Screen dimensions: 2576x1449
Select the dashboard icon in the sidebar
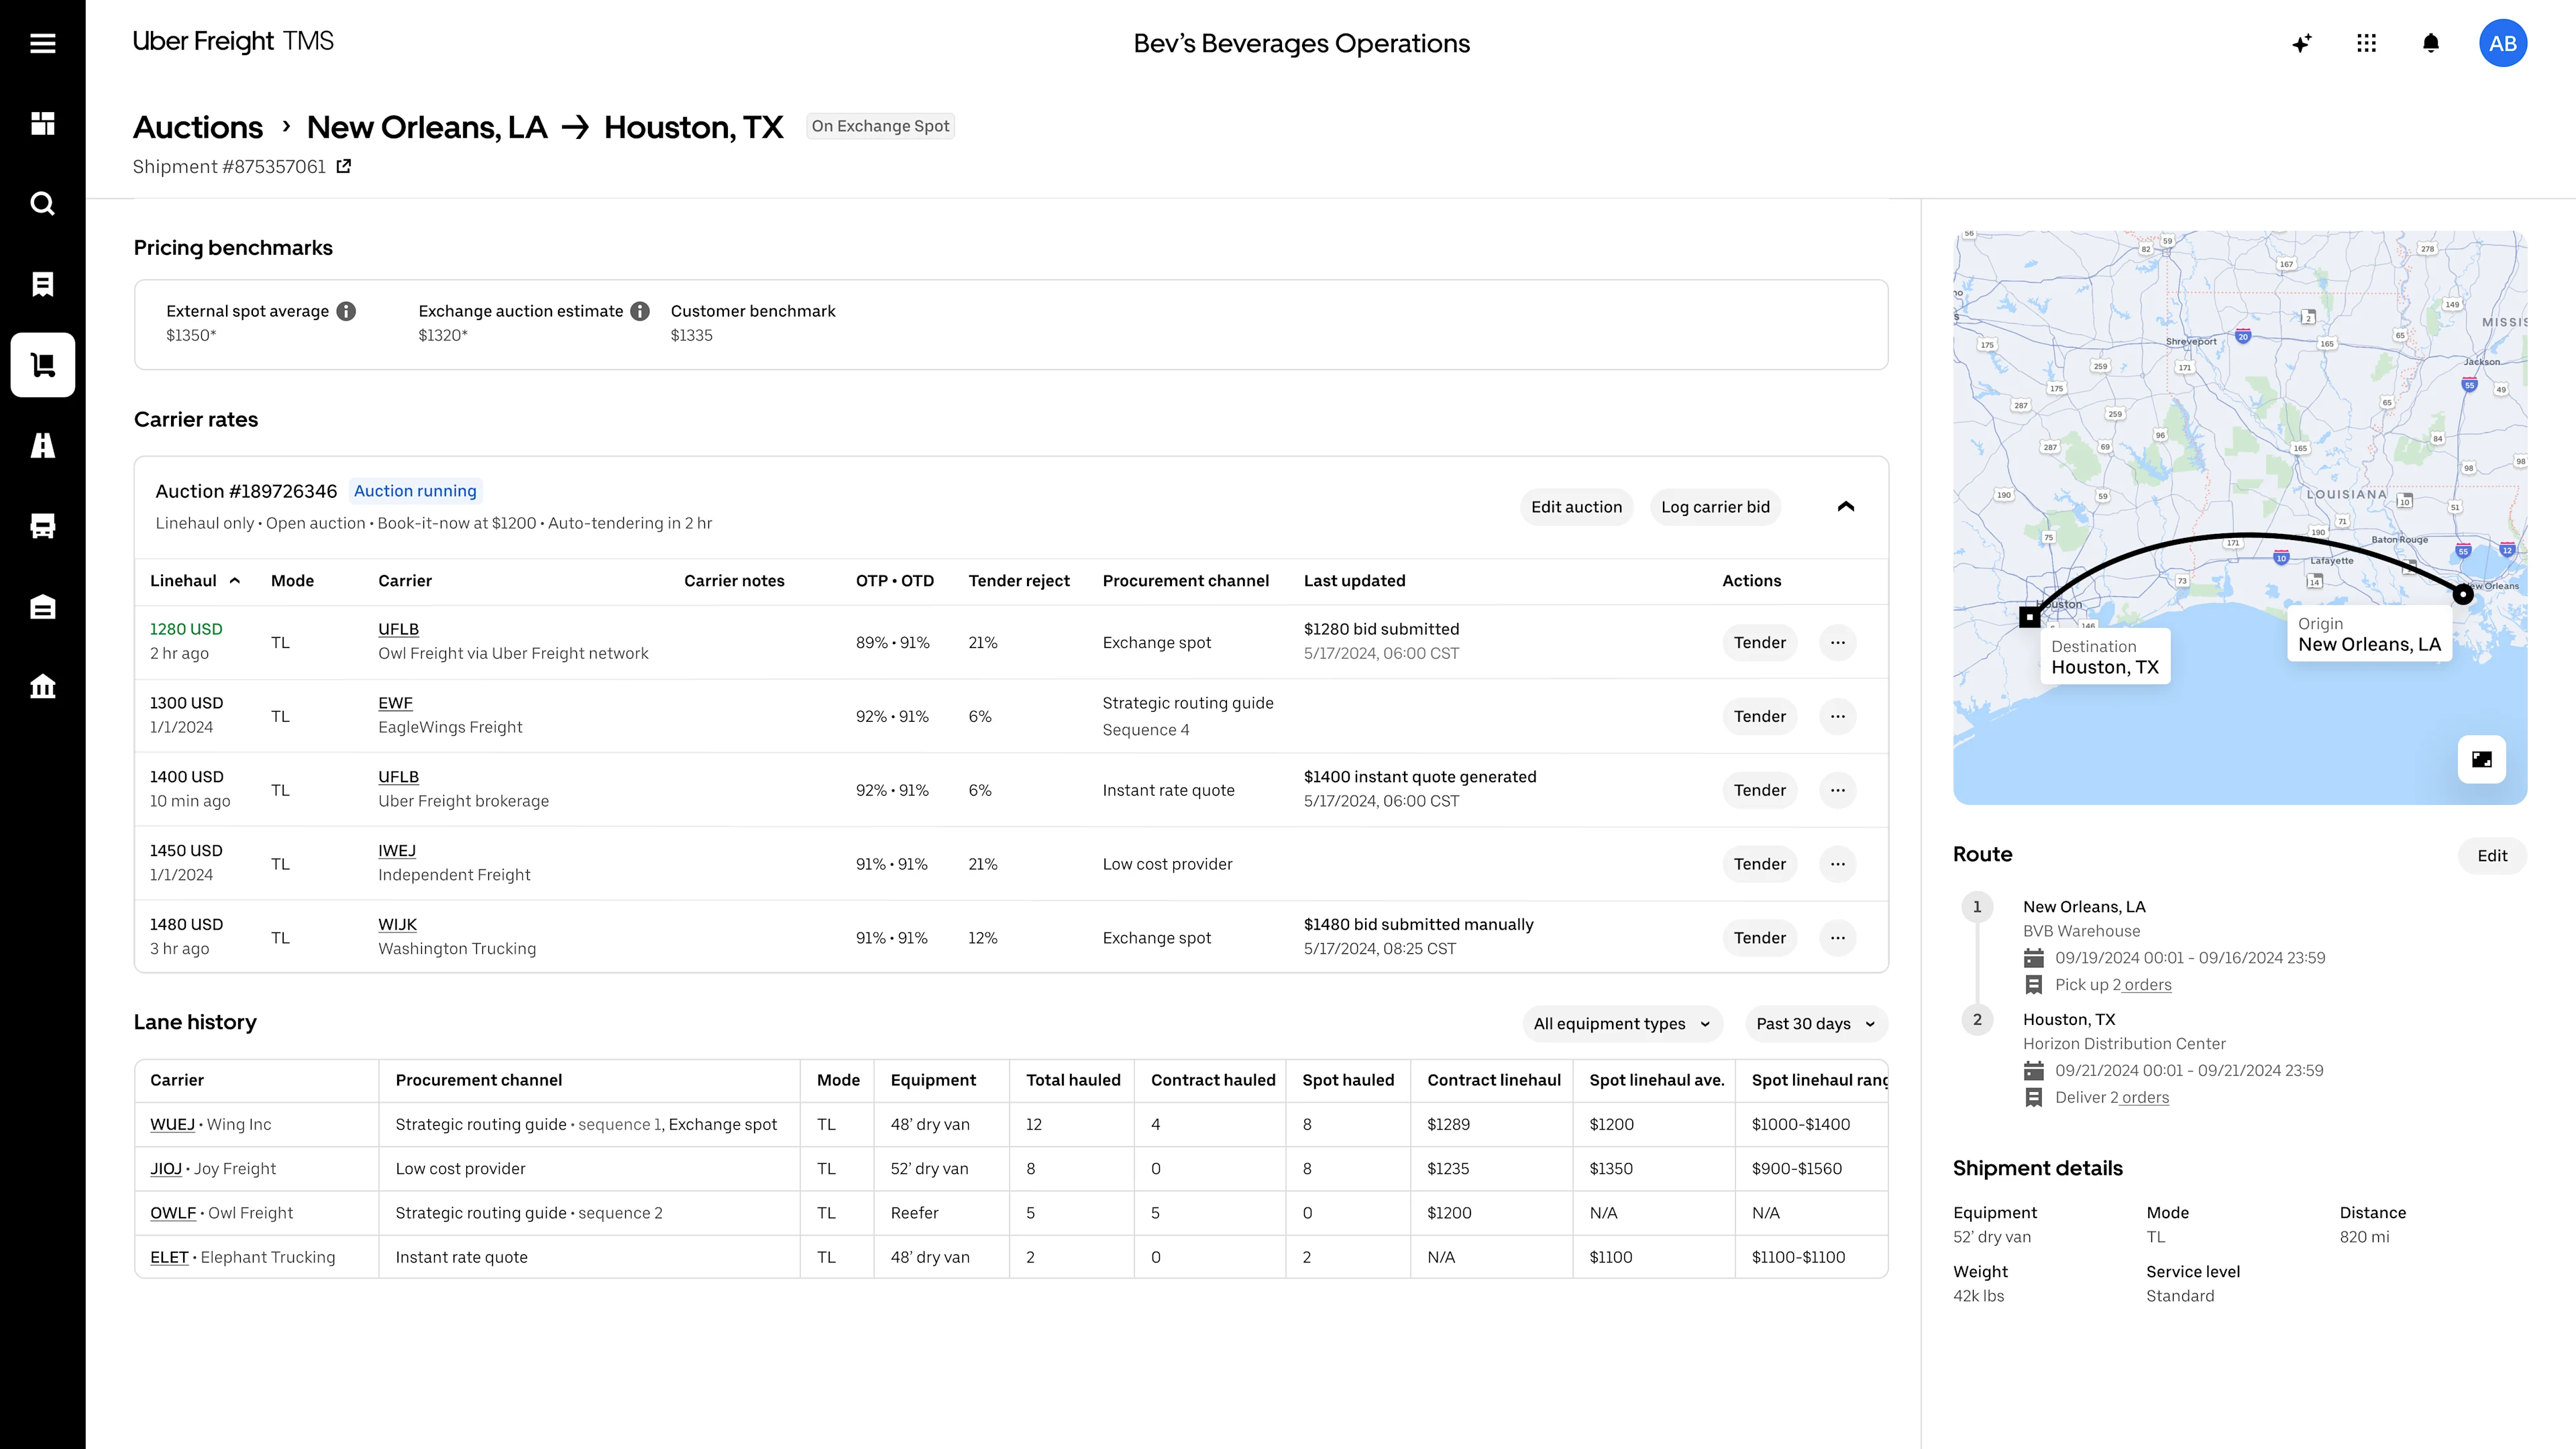[x=43, y=124]
